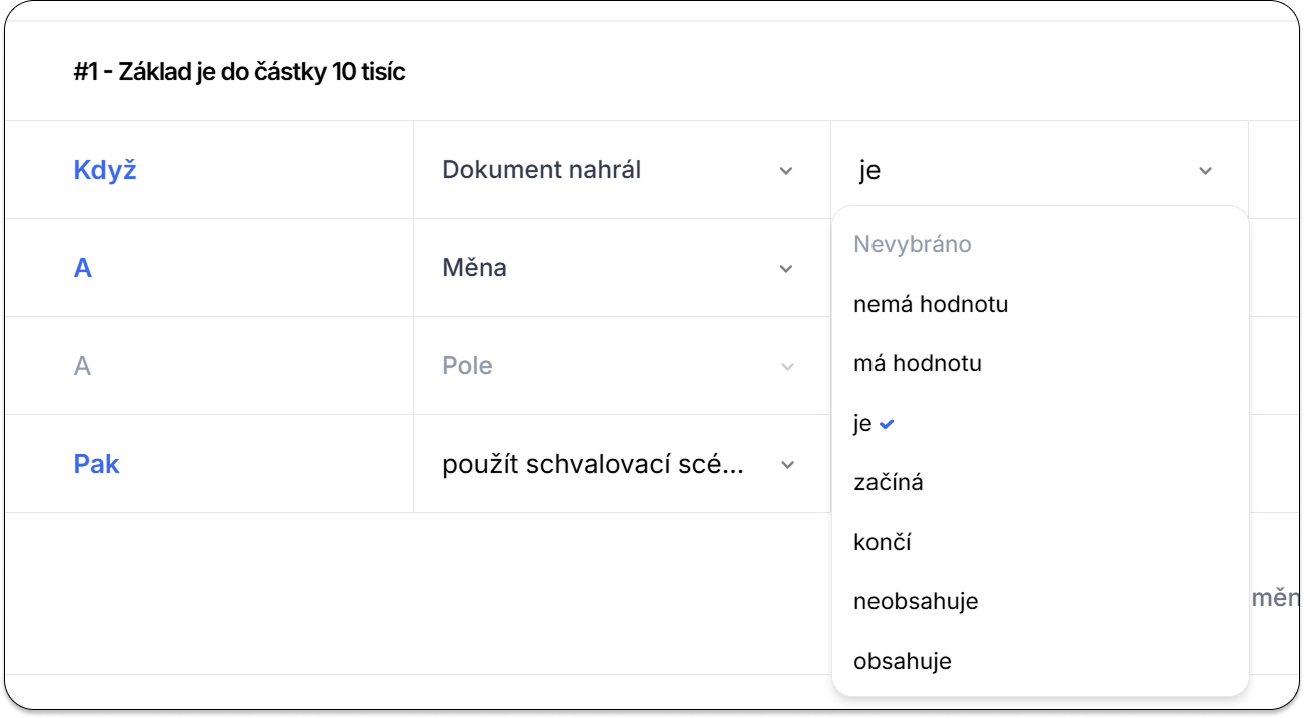Image resolution: width=1304 pixels, height=718 pixels.
Task: Click chevron icon next to 'Měna'
Action: [786, 269]
